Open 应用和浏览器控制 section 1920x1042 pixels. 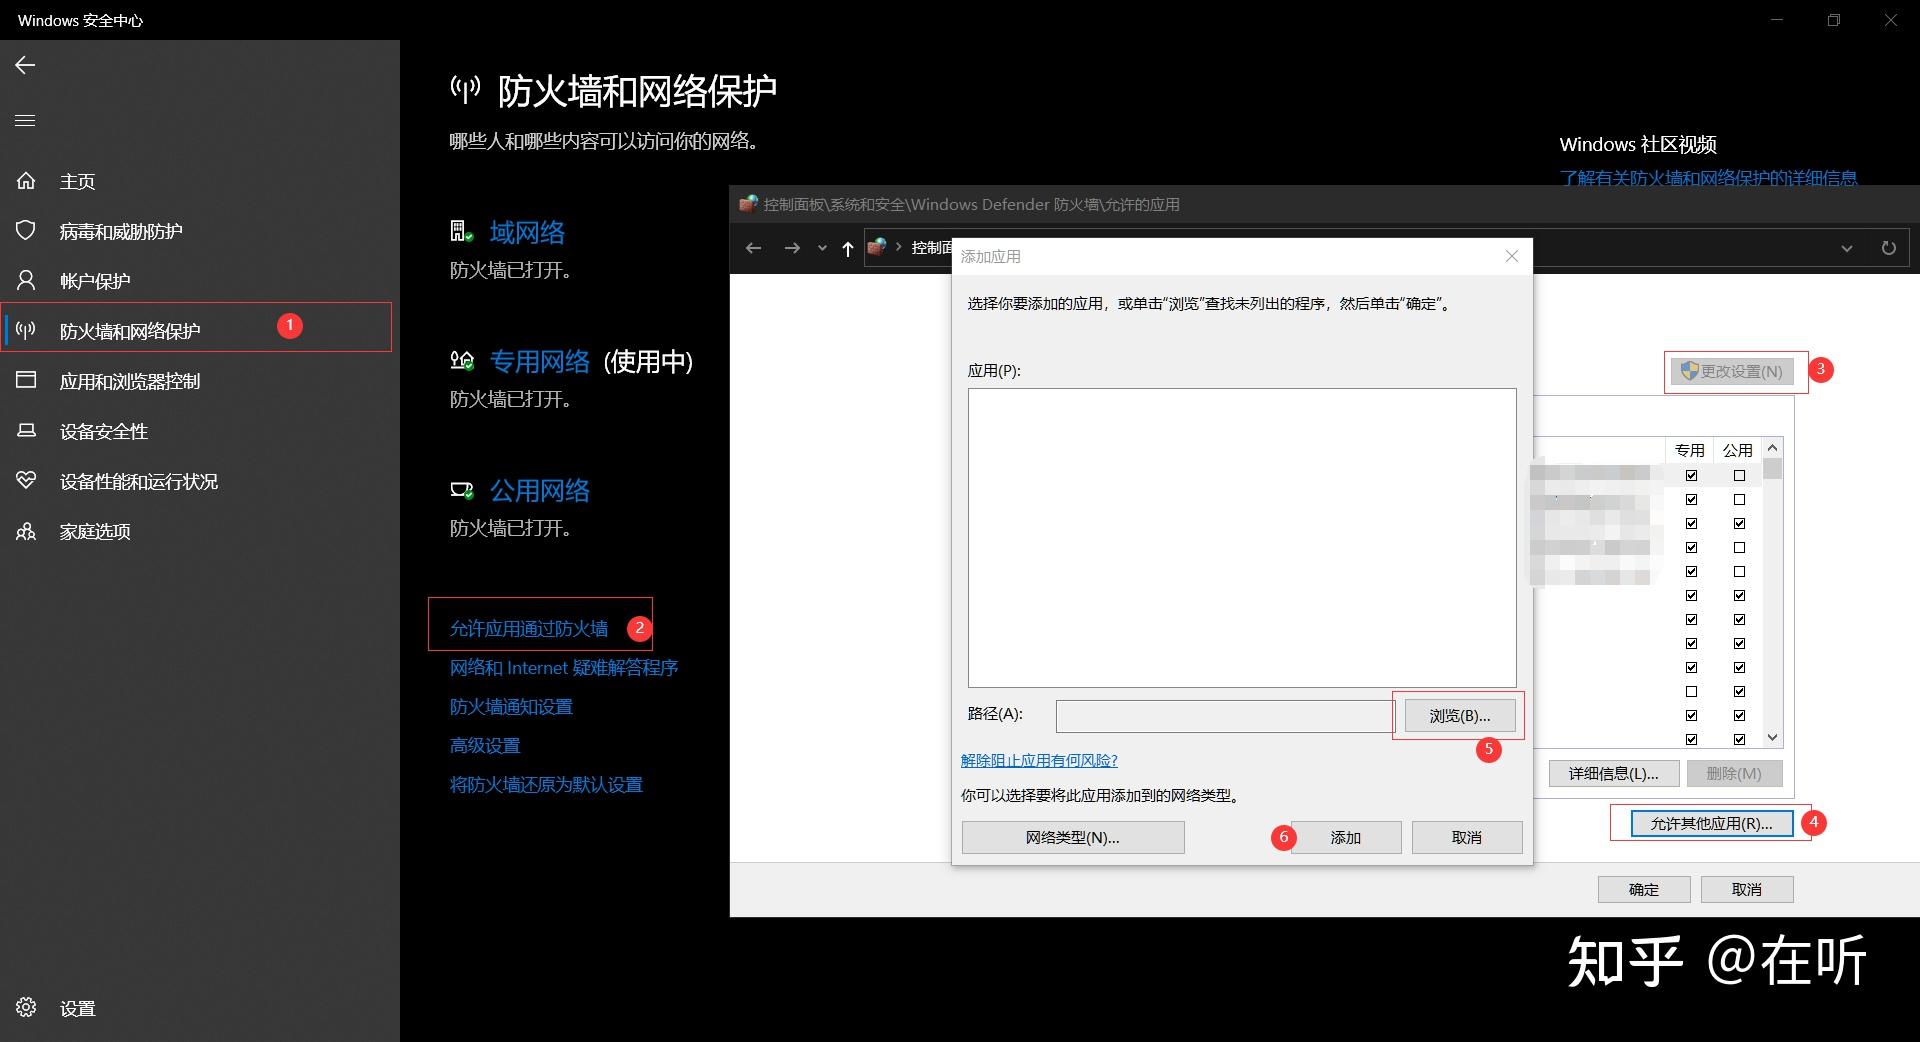click(x=130, y=381)
